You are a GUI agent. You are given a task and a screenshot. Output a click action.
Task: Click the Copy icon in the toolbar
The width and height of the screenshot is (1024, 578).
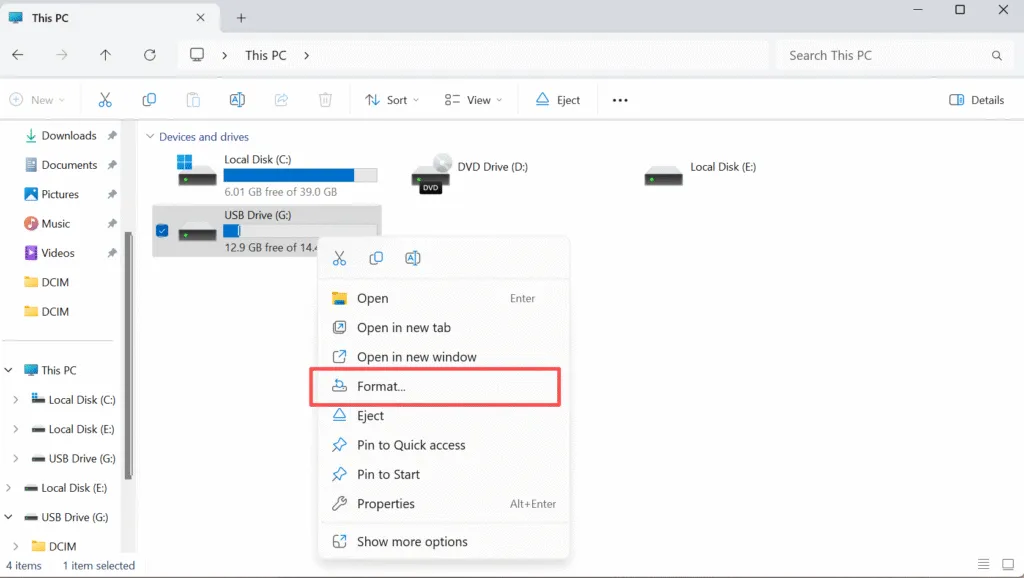[148, 100]
